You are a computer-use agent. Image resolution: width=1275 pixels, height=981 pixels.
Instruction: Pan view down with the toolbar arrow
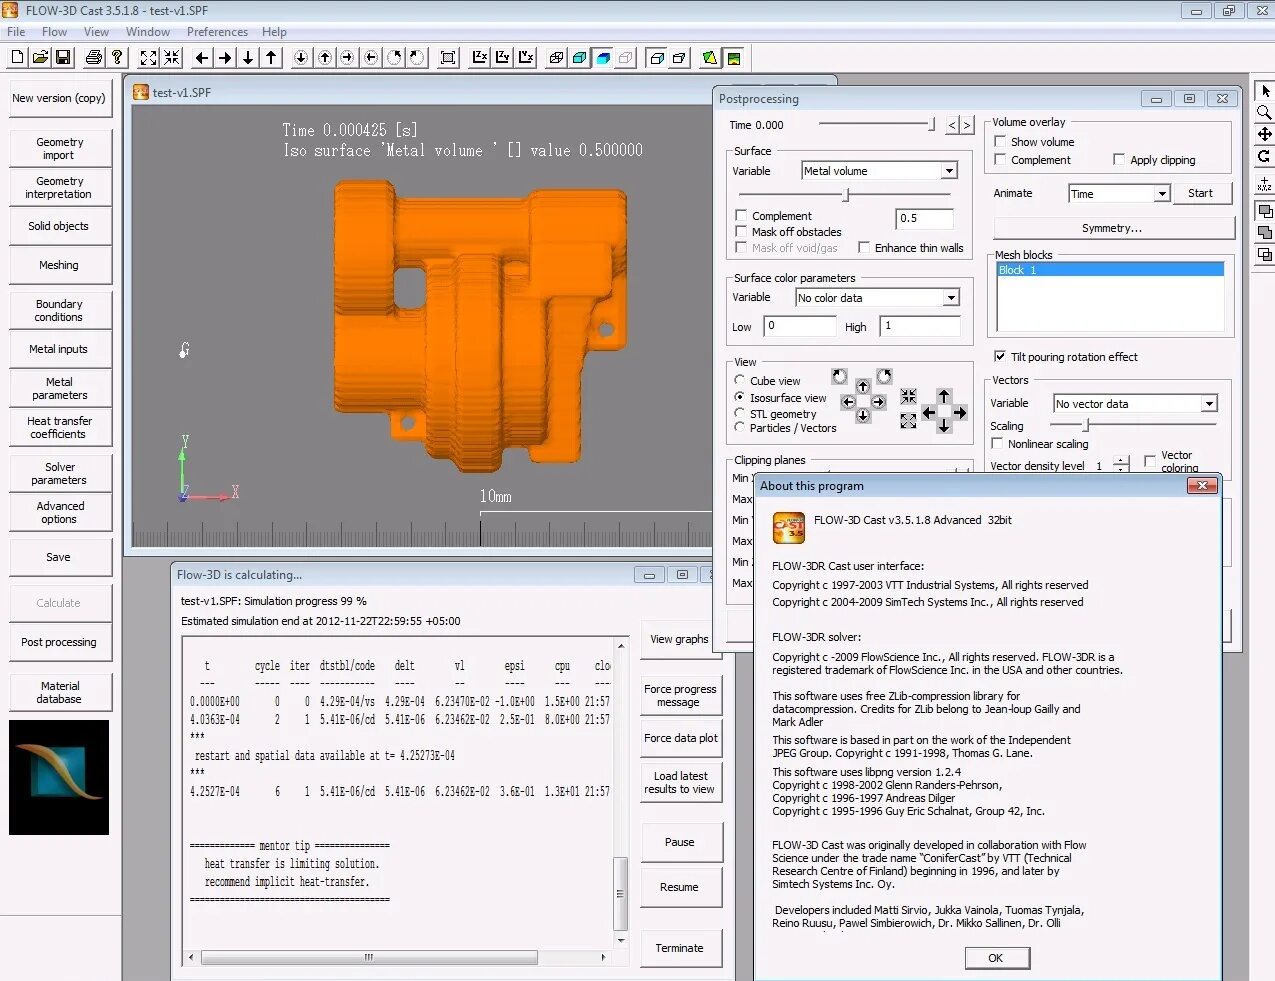point(248,58)
